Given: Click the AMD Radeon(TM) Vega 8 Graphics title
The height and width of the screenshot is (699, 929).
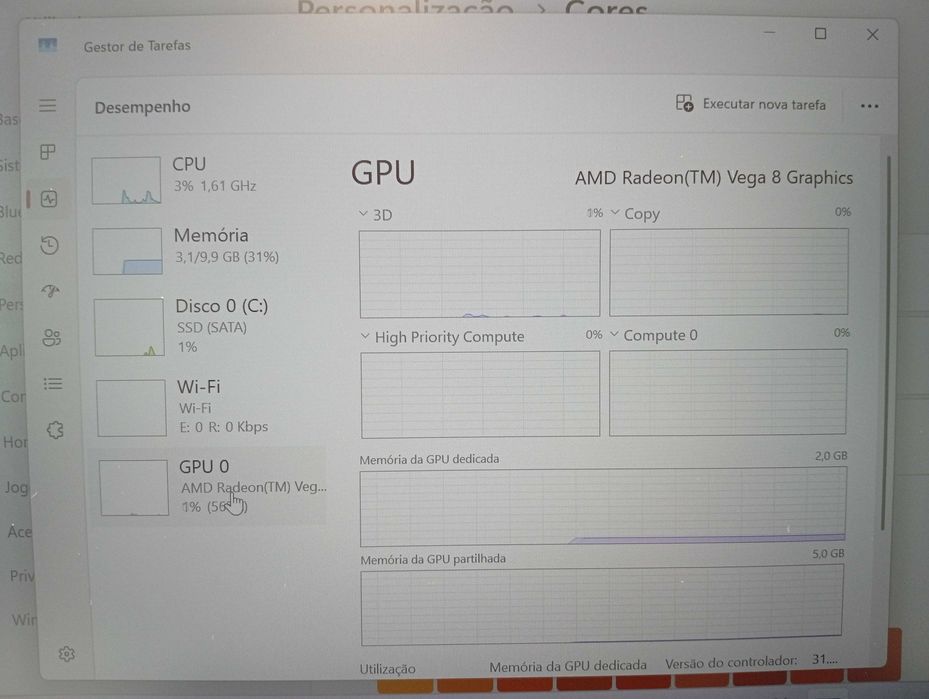Looking at the screenshot, I should point(714,178).
